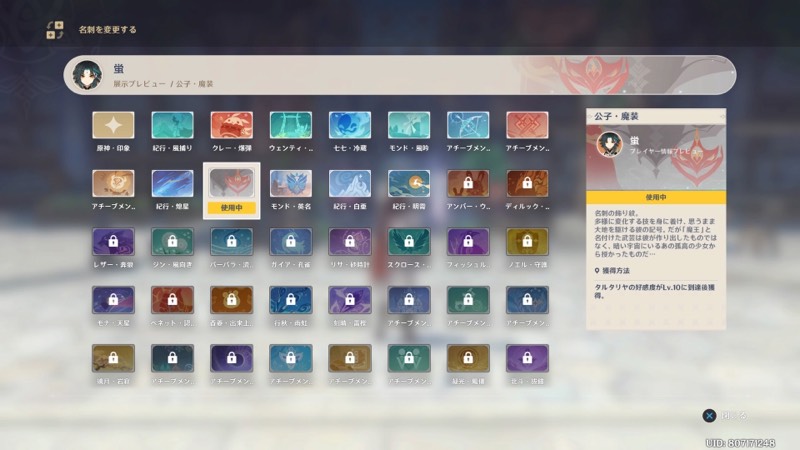Choose the 紀行・煌星 namecard
Viewport: 800px width, 450px height.
pyautogui.click(x=172, y=183)
